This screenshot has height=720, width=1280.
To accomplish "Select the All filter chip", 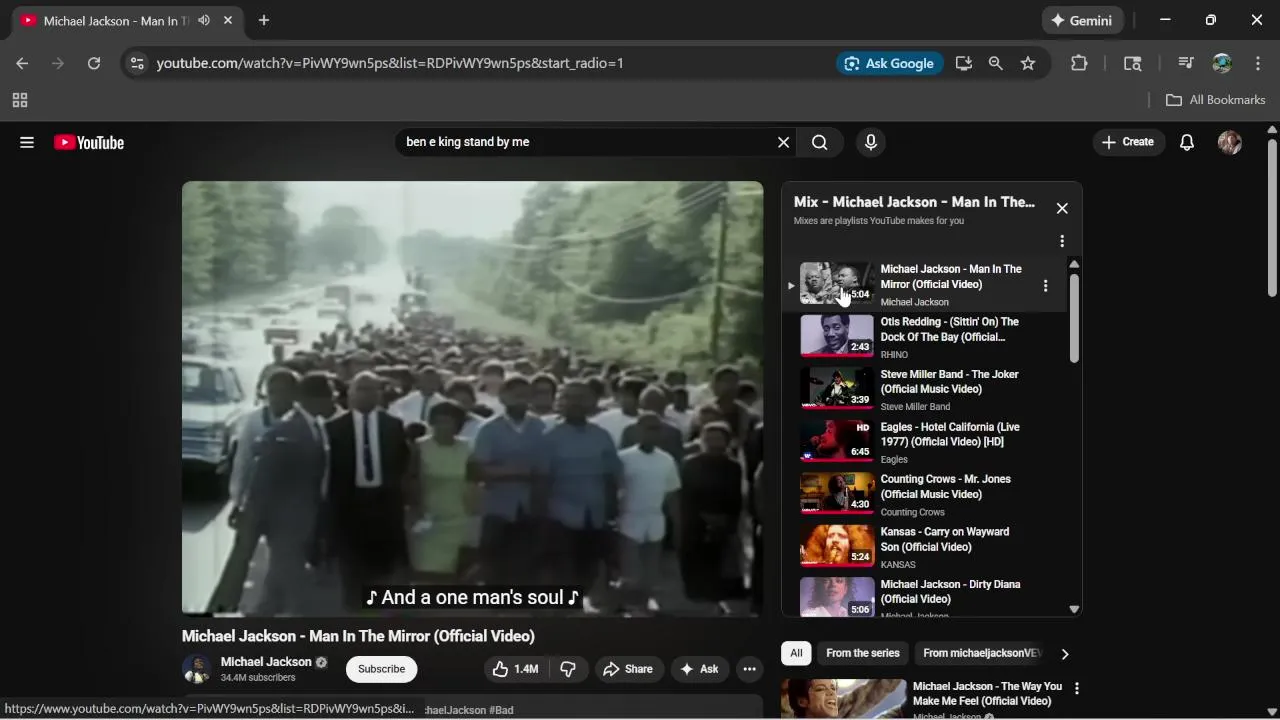I will (796, 653).
